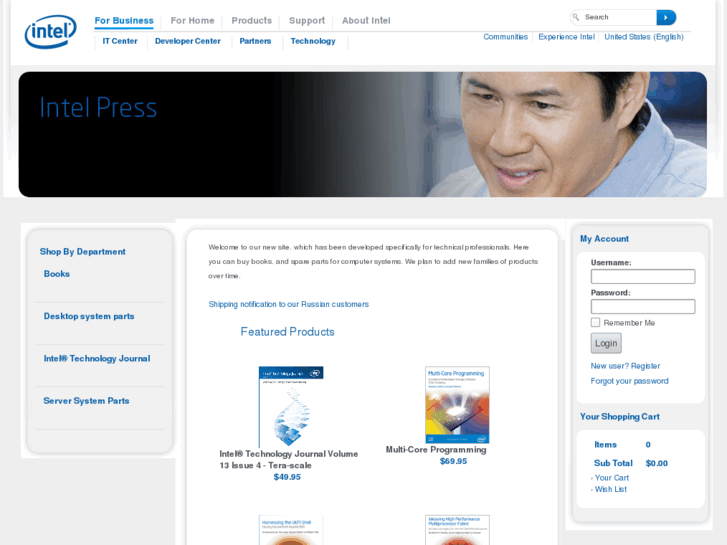Open the Harnessing the UEFI Shell cover

click(291, 530)
